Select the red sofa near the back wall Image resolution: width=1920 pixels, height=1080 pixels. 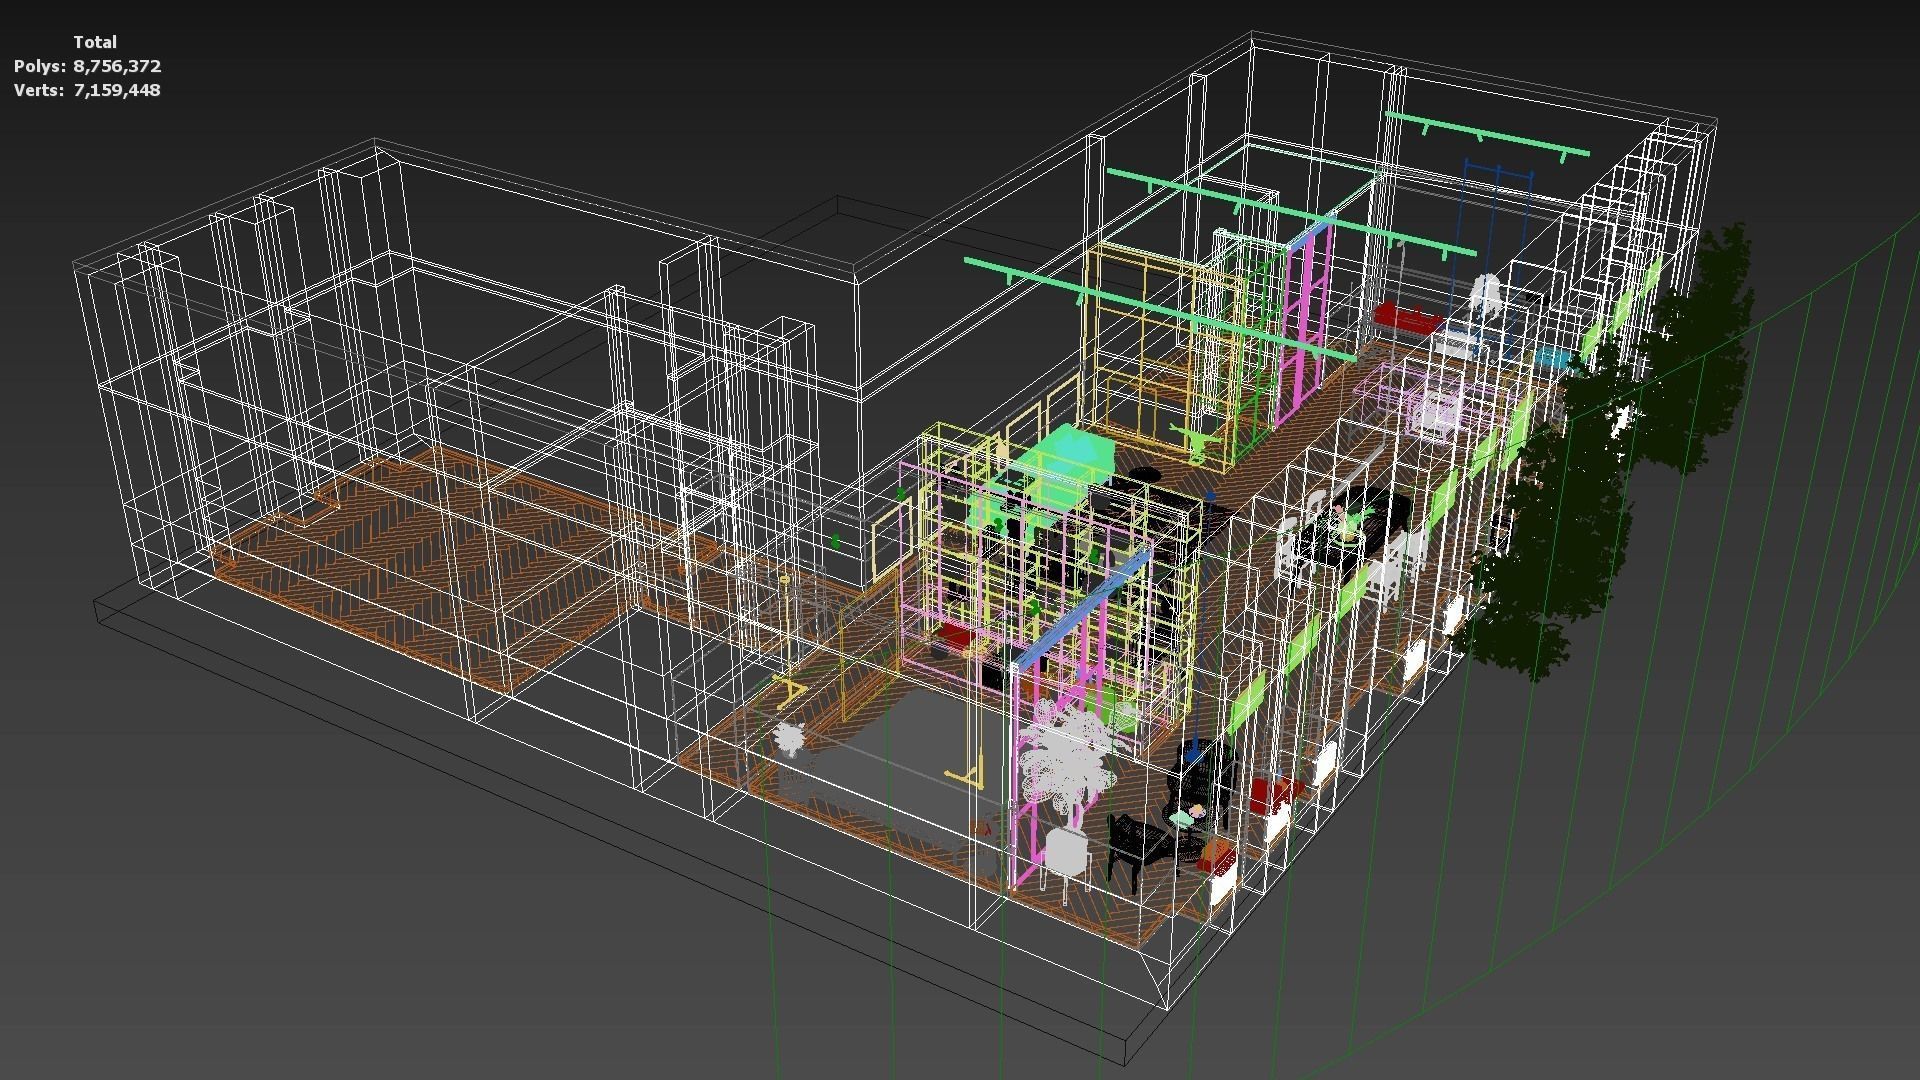(1407, 318)
